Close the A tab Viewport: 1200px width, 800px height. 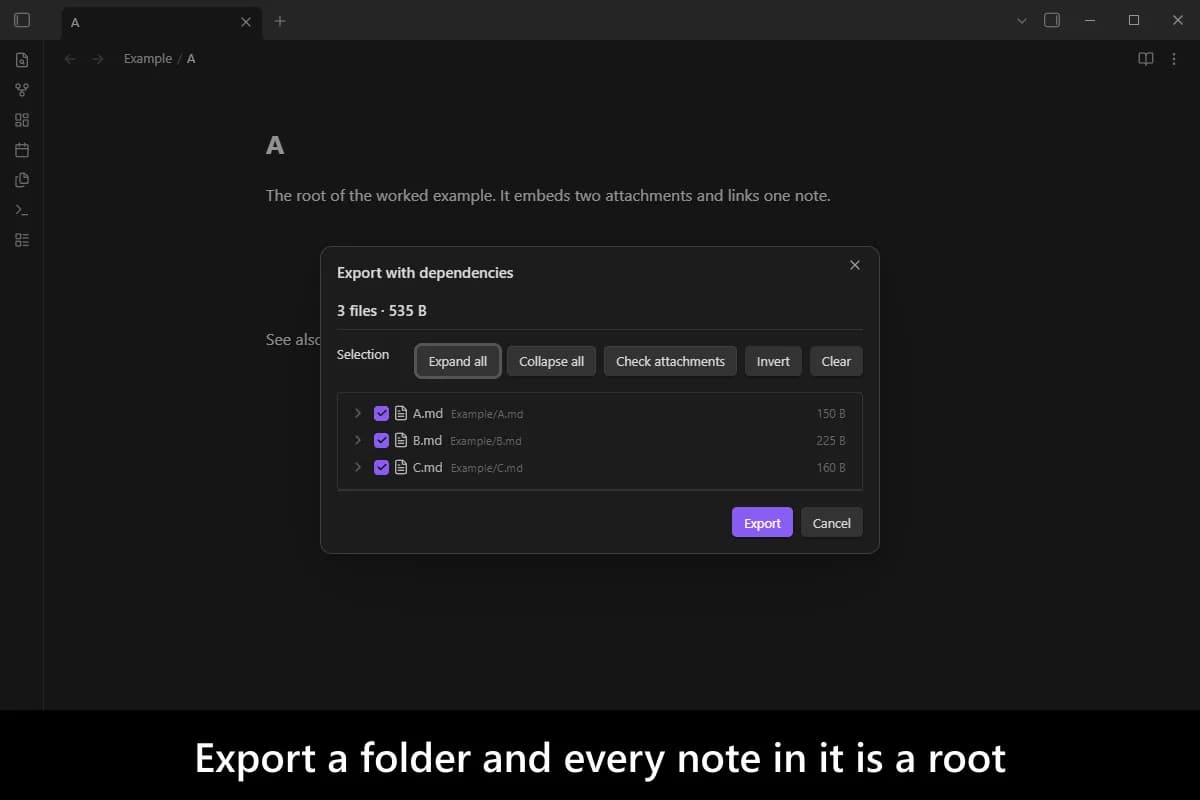[x=246, y=21]
